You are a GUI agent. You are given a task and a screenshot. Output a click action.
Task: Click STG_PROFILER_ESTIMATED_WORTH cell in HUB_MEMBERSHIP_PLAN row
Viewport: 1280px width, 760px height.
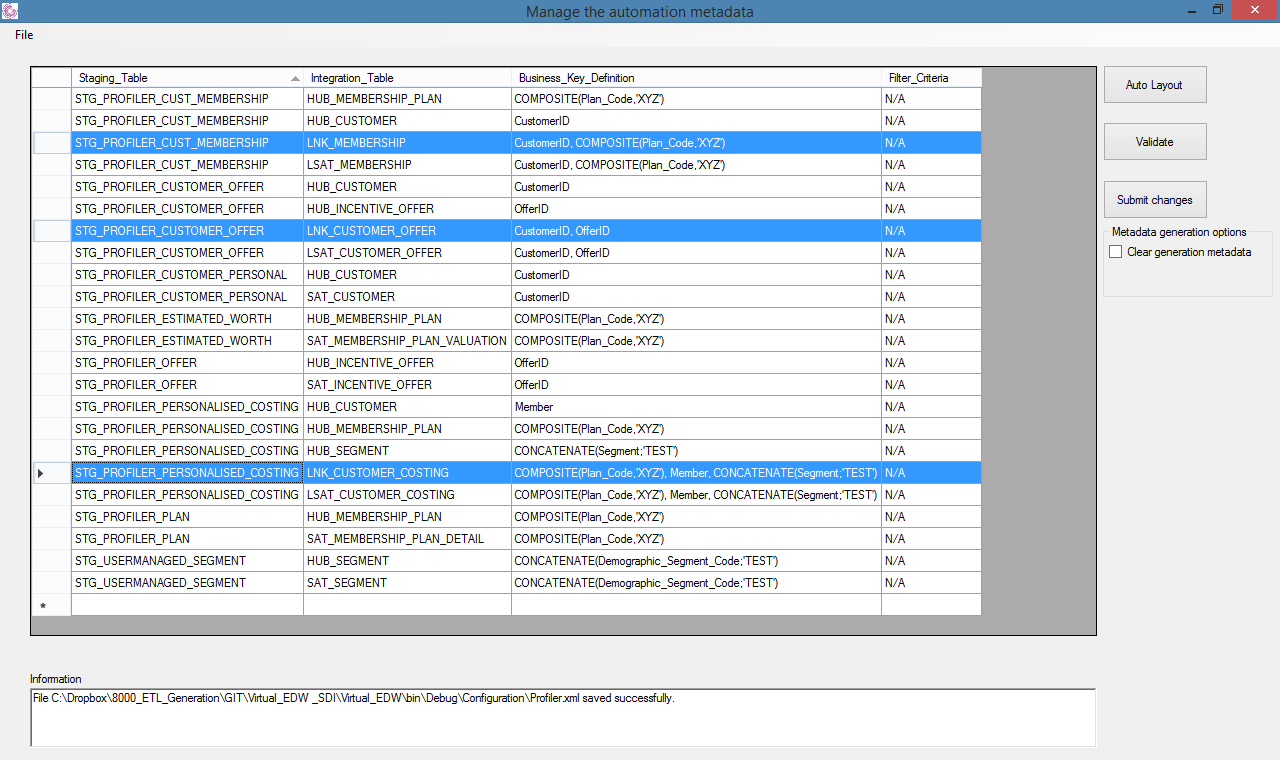point(187,319)
